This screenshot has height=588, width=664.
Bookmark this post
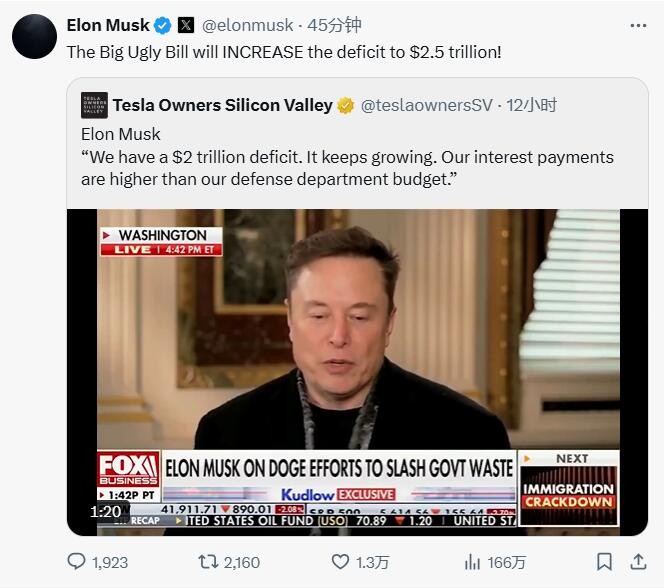pyautogui.click(x=604, y=562)
